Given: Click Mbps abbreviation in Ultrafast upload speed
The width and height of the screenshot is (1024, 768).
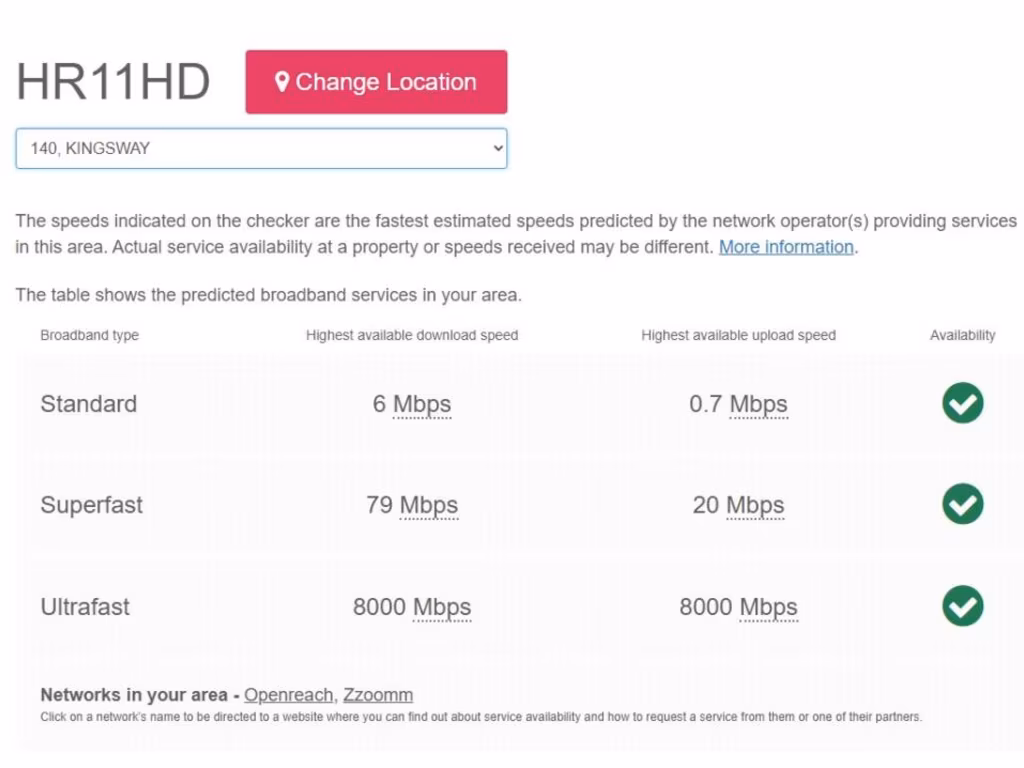Looking at the screenshot, I should point(768,607).
